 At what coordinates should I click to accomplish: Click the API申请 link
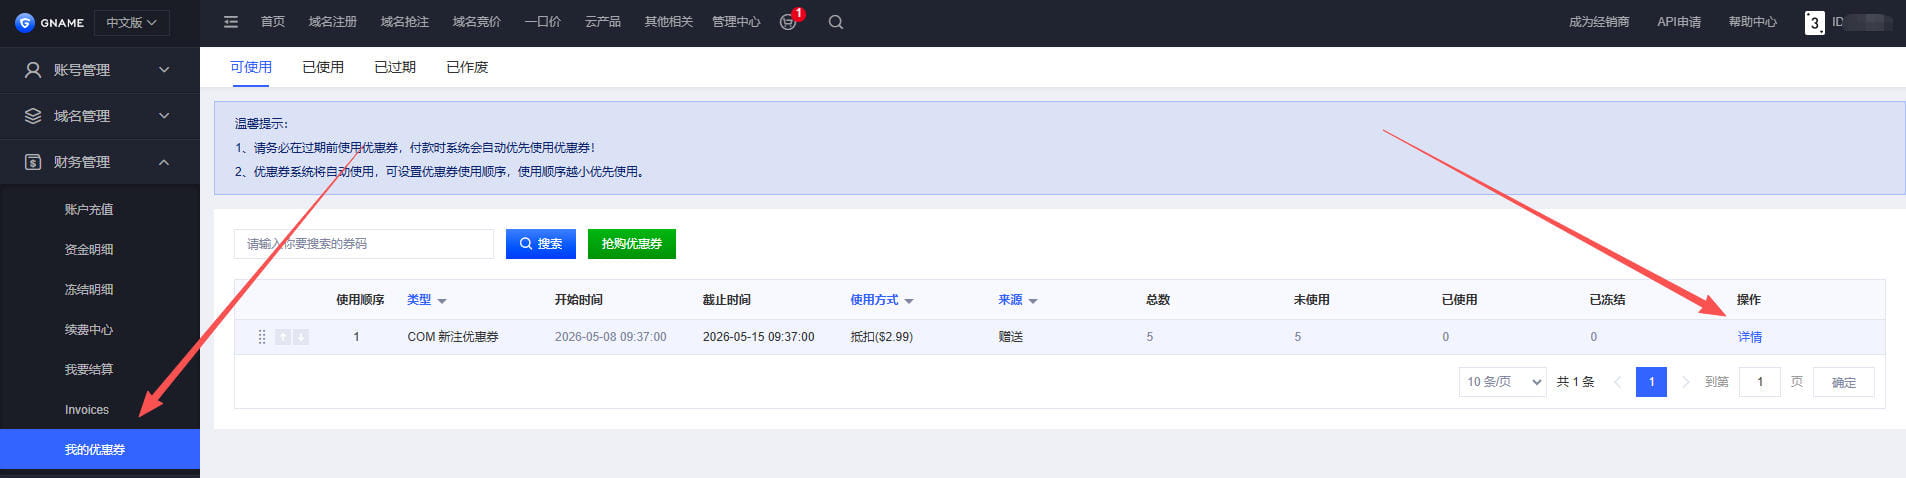(1679, 22)
